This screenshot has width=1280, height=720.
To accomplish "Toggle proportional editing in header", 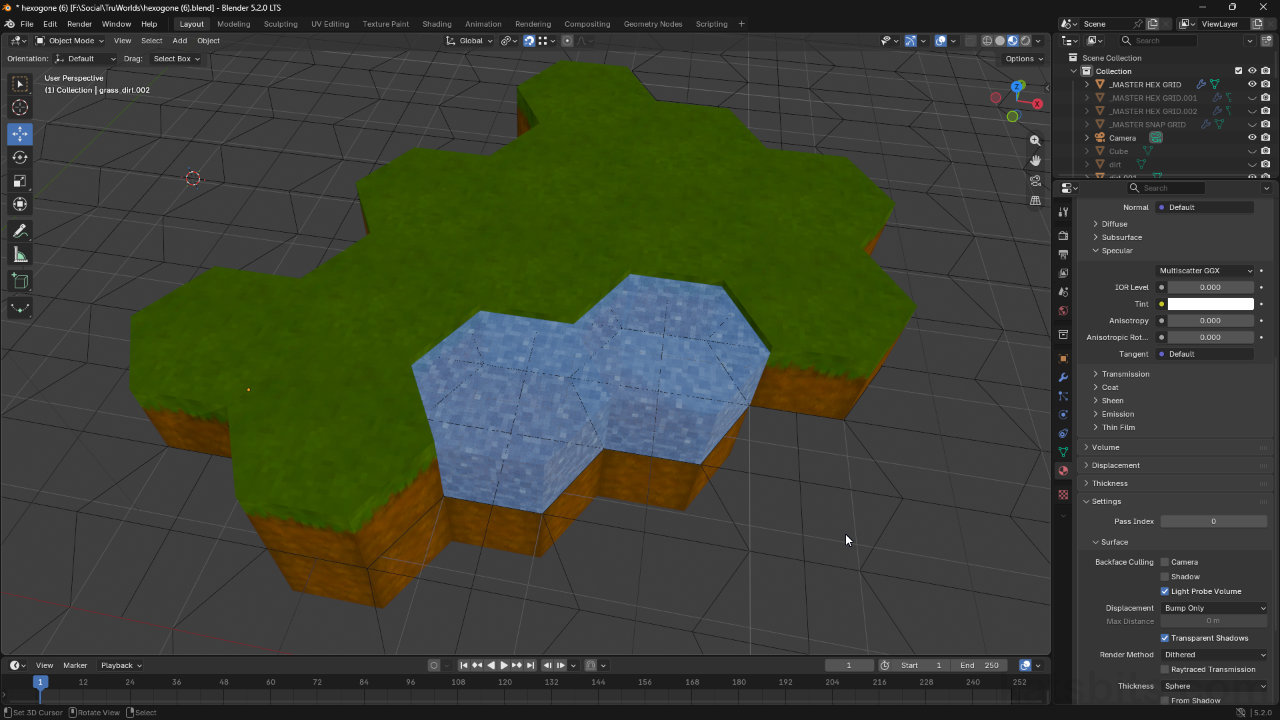I will point(567,41).
